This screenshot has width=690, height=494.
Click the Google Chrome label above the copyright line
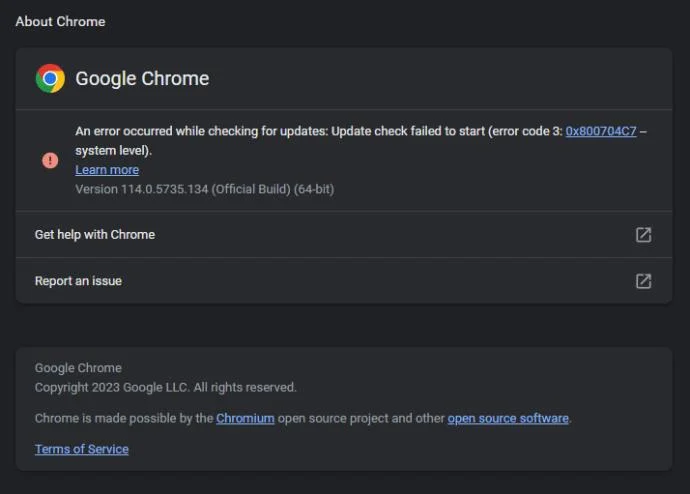(78, 368)
